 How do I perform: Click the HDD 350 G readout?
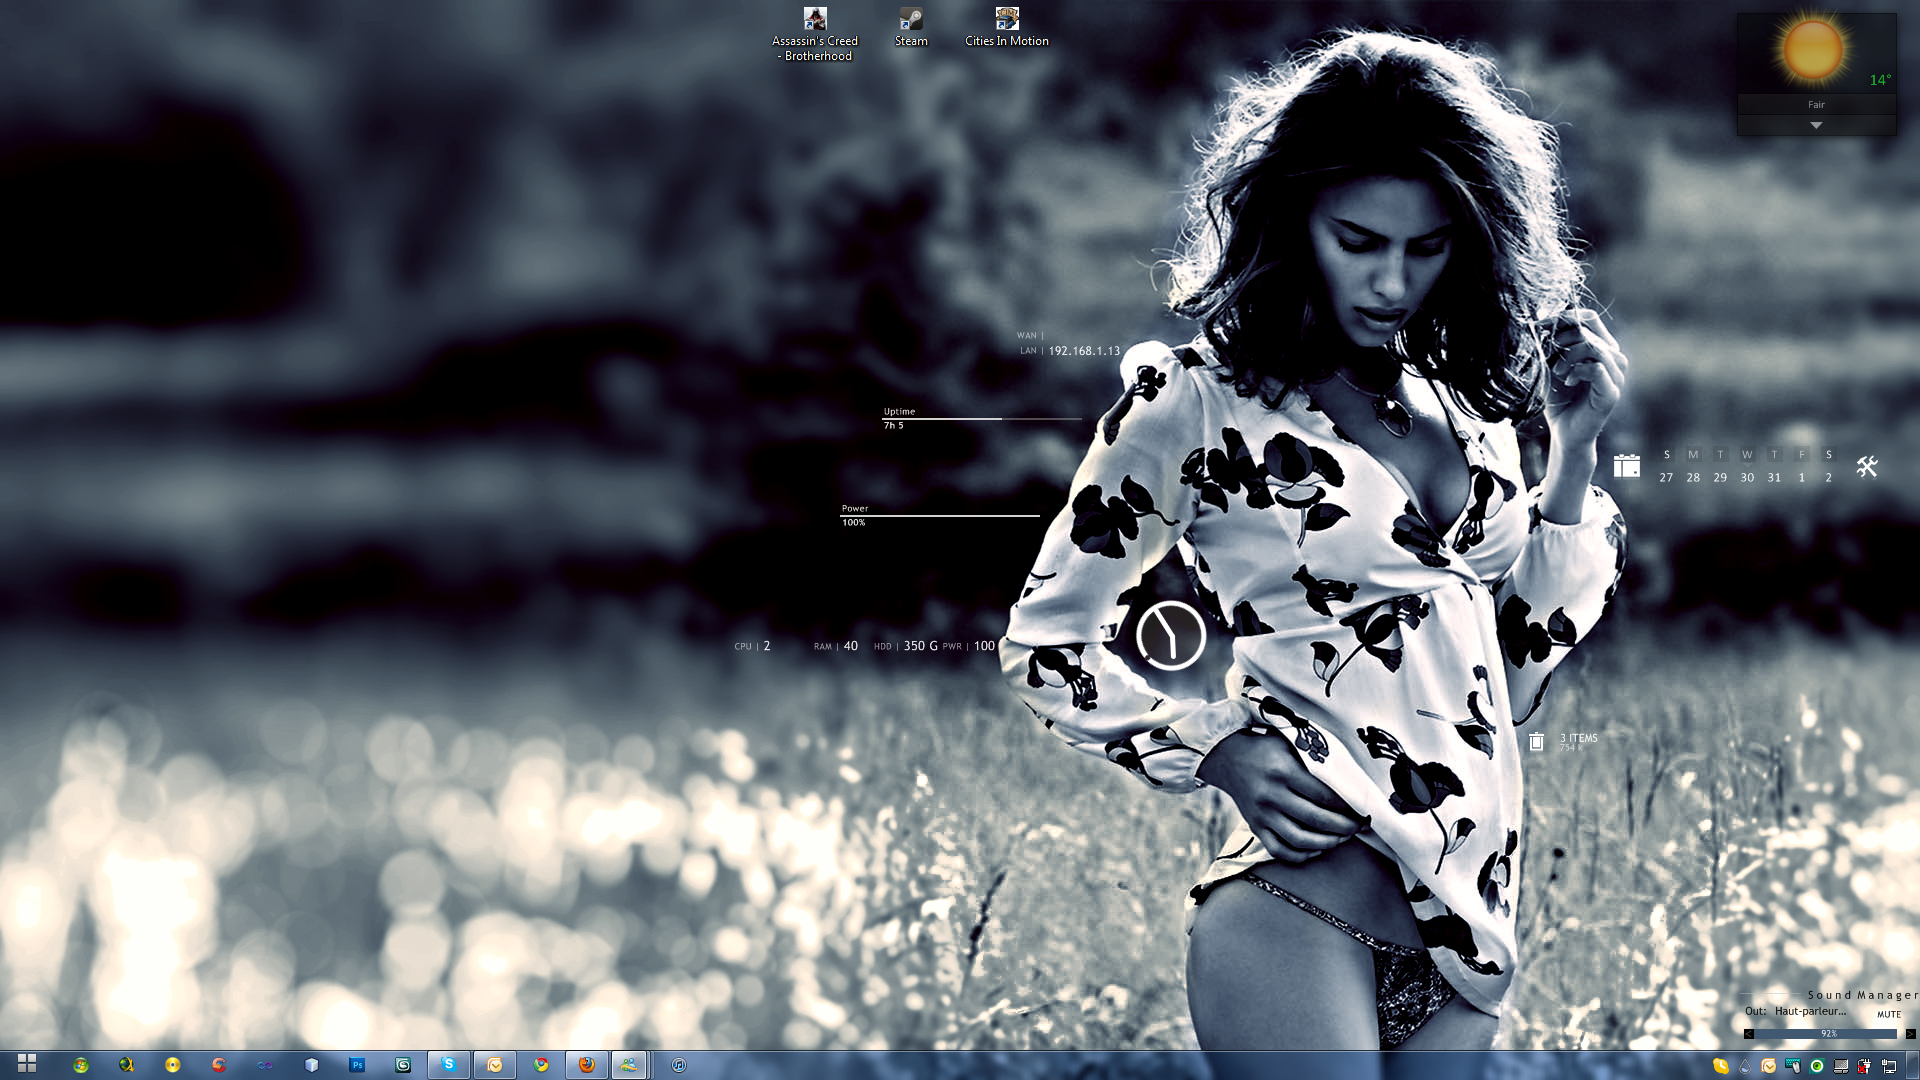click(x=906, y=646)
